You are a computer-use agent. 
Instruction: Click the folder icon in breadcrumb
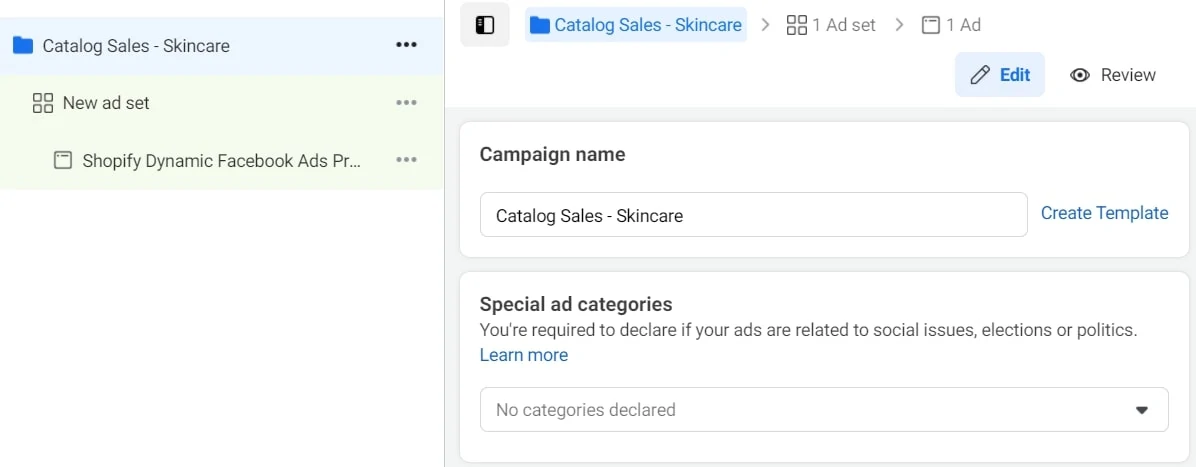(540, 25)
